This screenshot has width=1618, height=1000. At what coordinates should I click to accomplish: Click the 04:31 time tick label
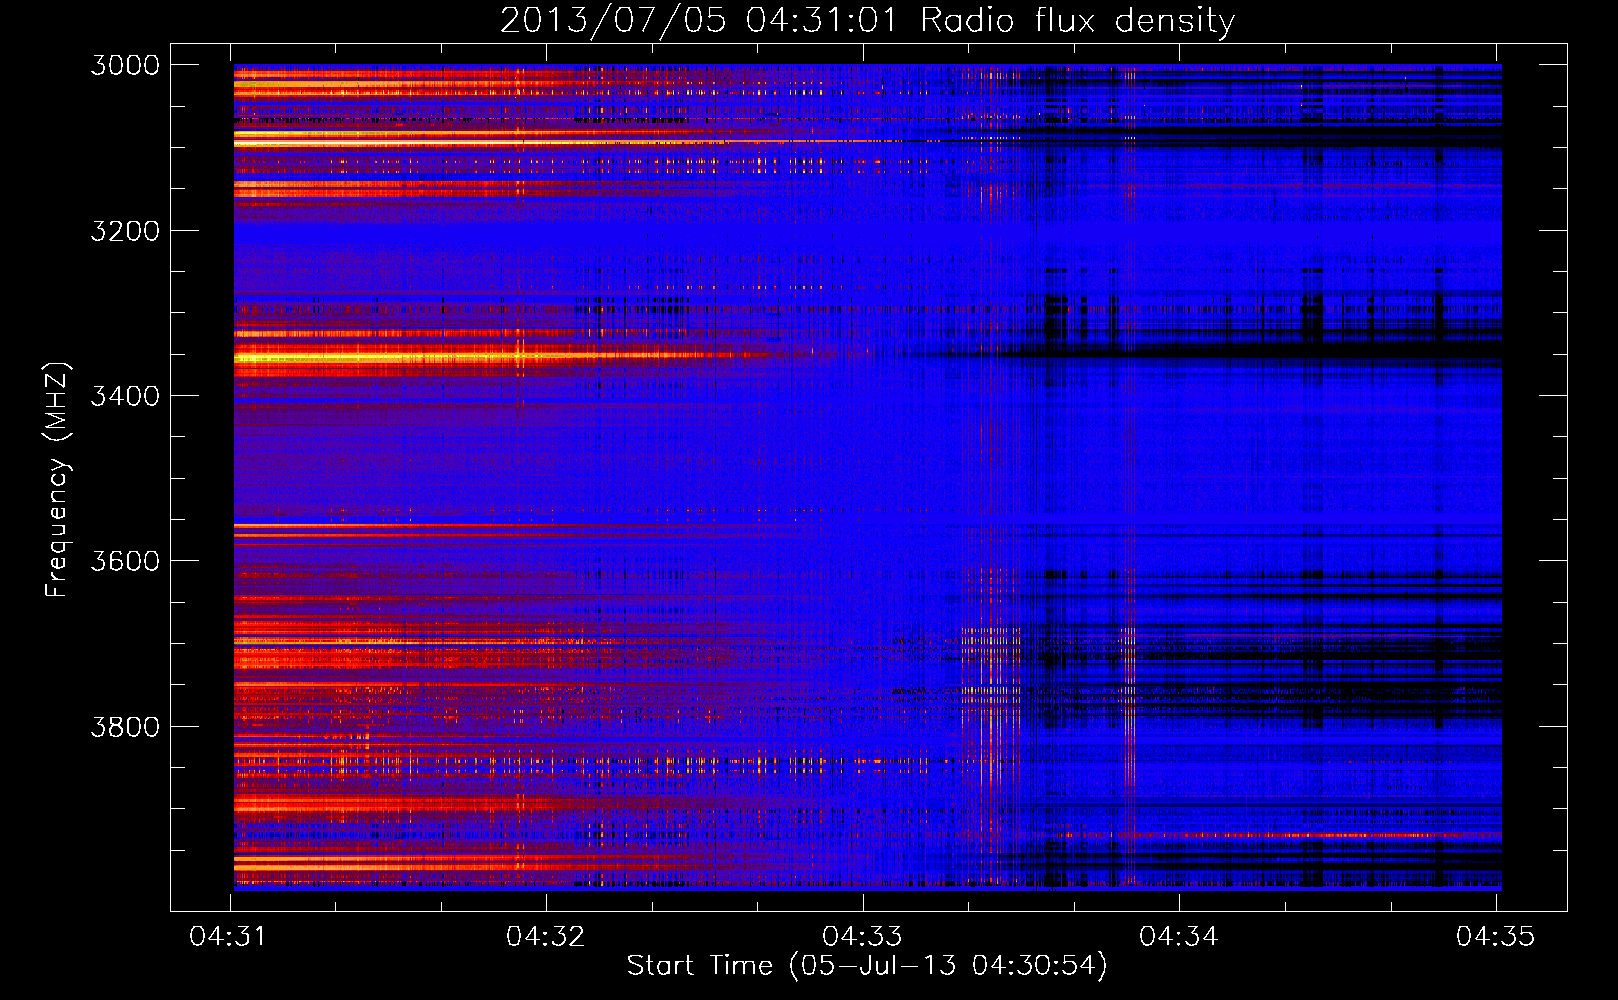click(x=229, y=937)
